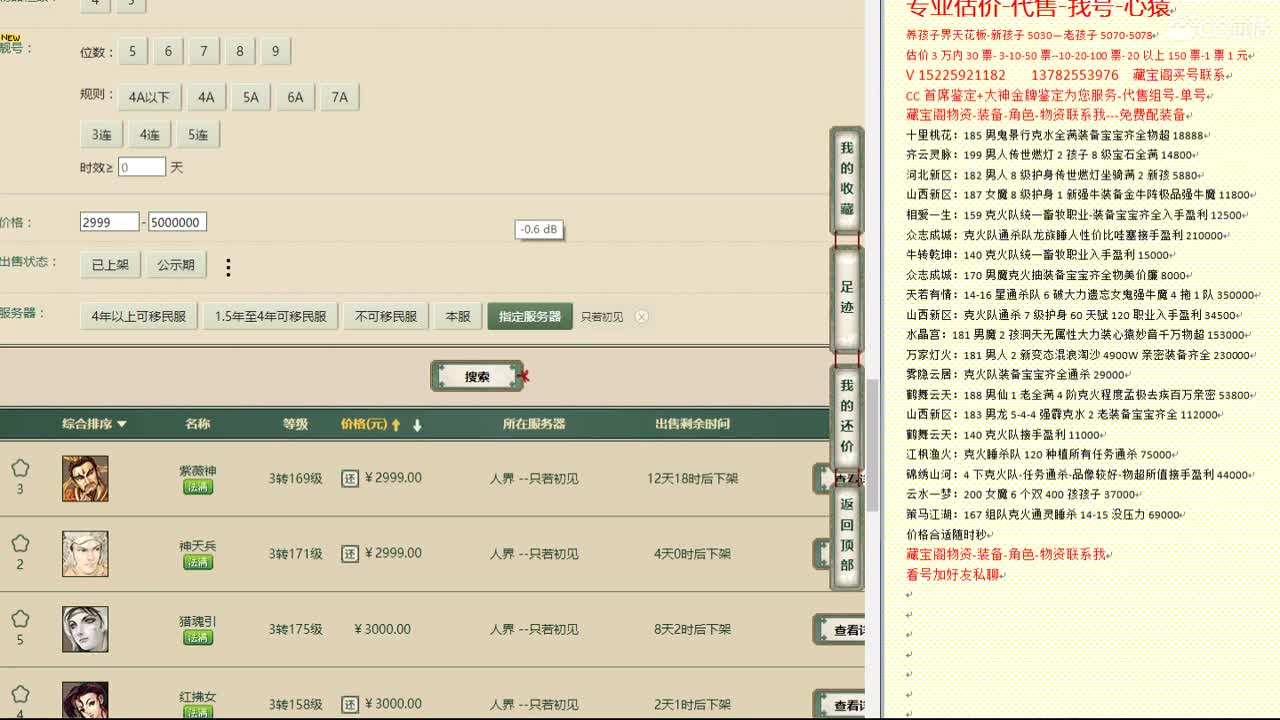Open 我的还价 side panel tab
This screenshot has width=1280, height=720.
pos(847,416)
